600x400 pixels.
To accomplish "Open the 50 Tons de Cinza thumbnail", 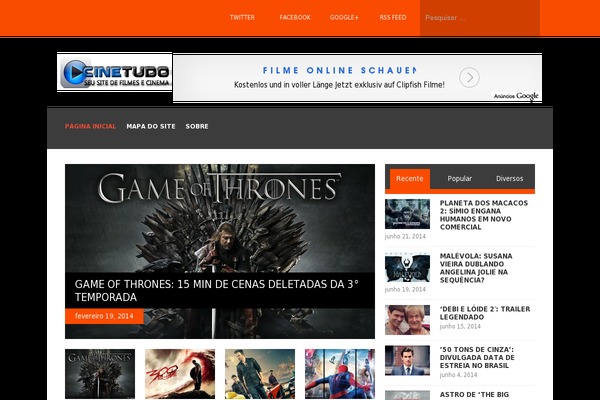I will tap(407, 361).
